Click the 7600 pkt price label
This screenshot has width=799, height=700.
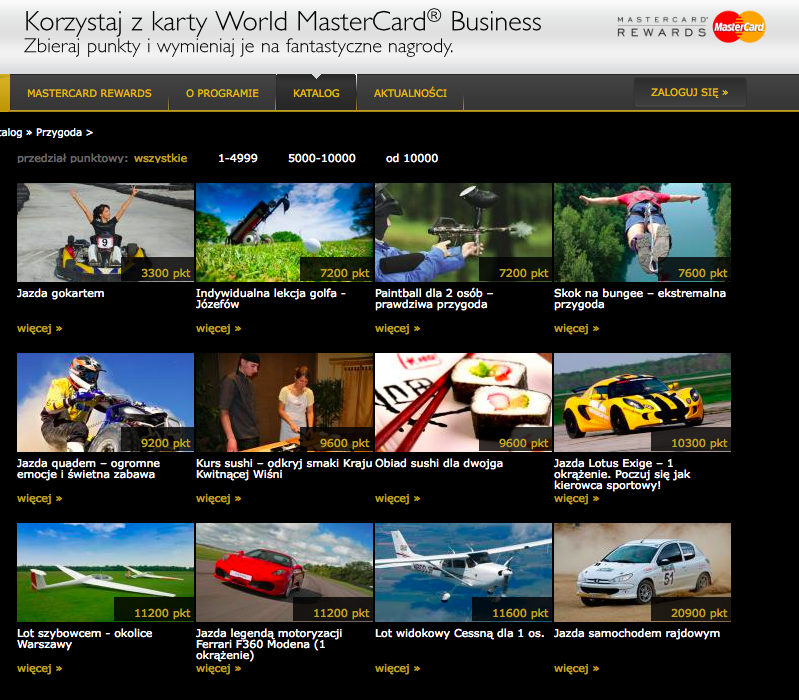703,273
